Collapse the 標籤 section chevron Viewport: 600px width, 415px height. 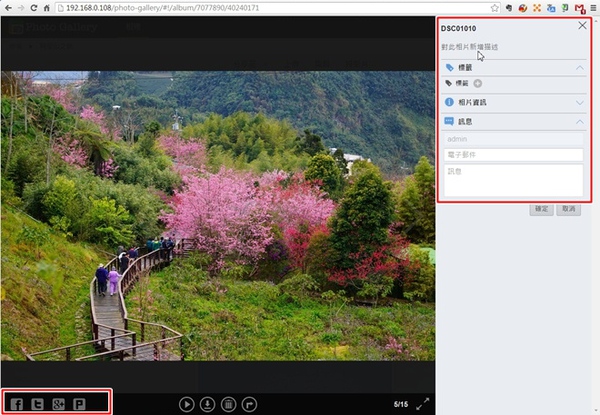580,68
